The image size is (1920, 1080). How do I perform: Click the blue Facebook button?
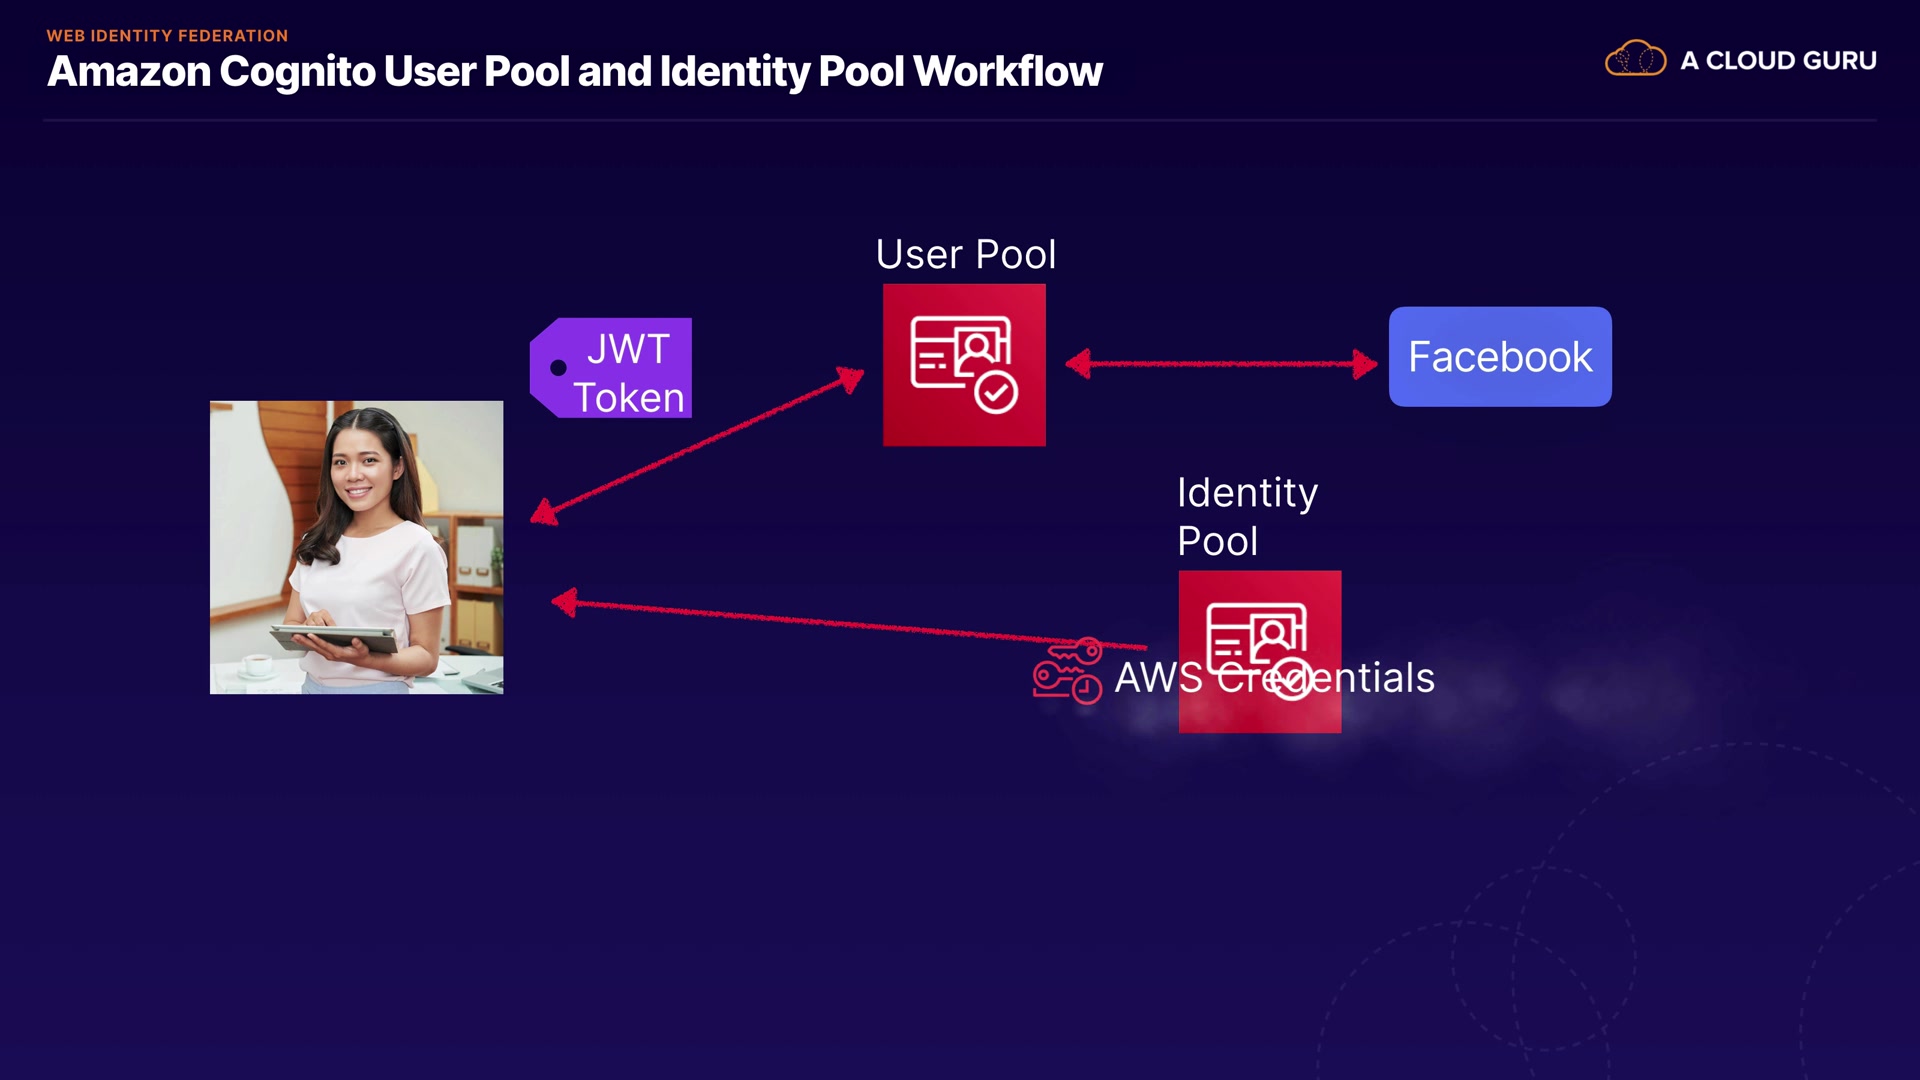1499,357
